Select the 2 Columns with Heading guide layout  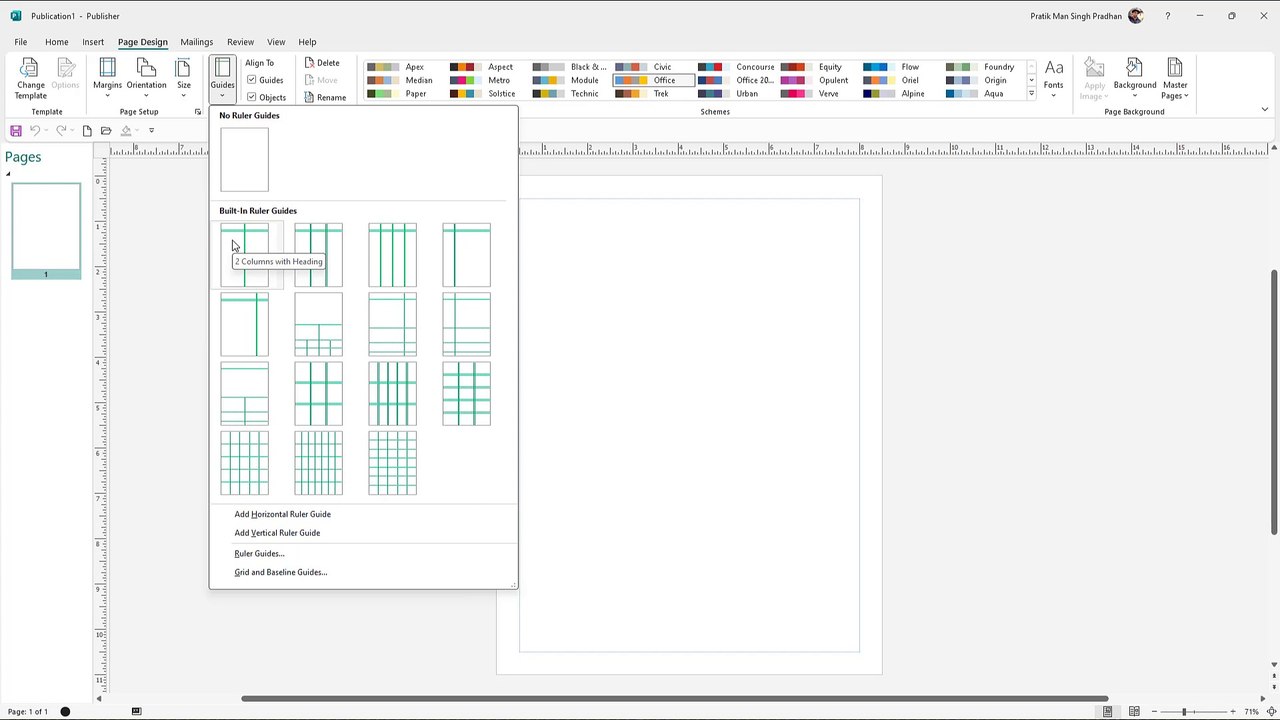pyautogui.click(x=245, y=255)
